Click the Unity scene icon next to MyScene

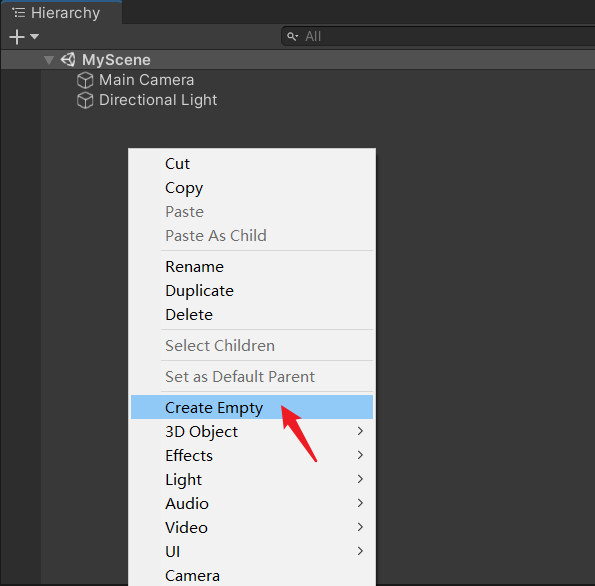click(x=68, y=60)
